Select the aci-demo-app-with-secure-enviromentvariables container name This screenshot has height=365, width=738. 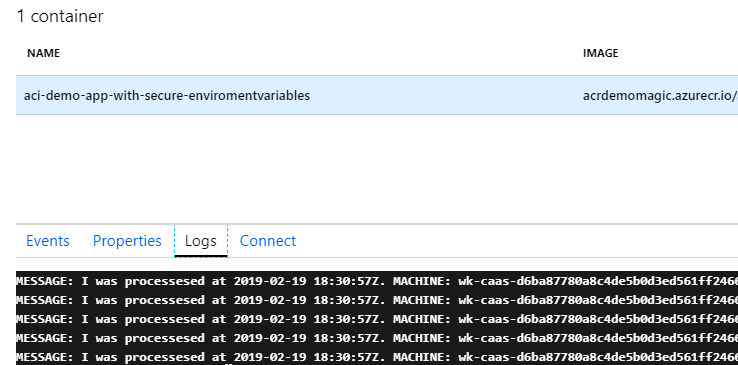click(167, 95)
